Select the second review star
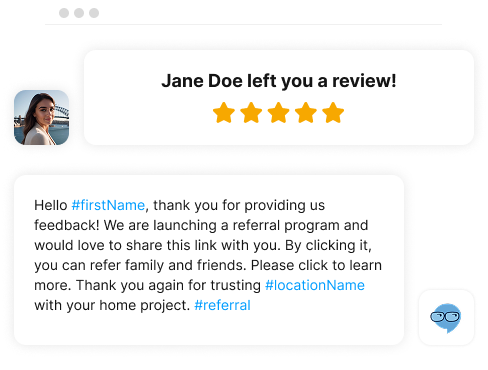Viewport: 488px width, 370px height. [251, 113]
